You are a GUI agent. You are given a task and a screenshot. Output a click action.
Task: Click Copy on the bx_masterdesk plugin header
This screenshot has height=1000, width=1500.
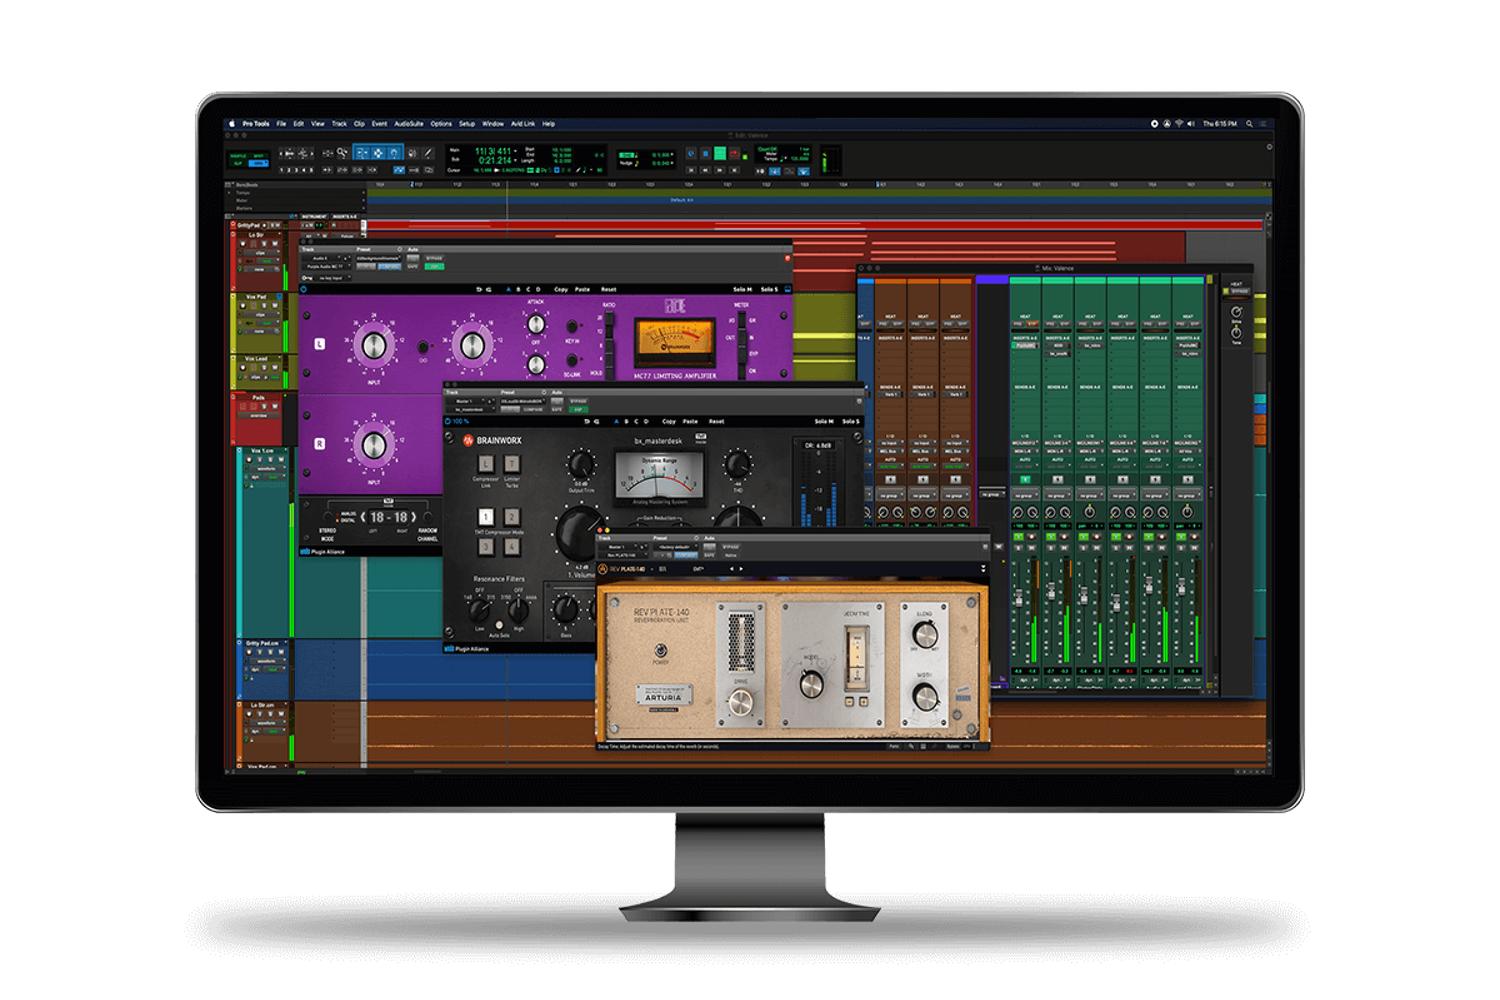coord(669,421)
